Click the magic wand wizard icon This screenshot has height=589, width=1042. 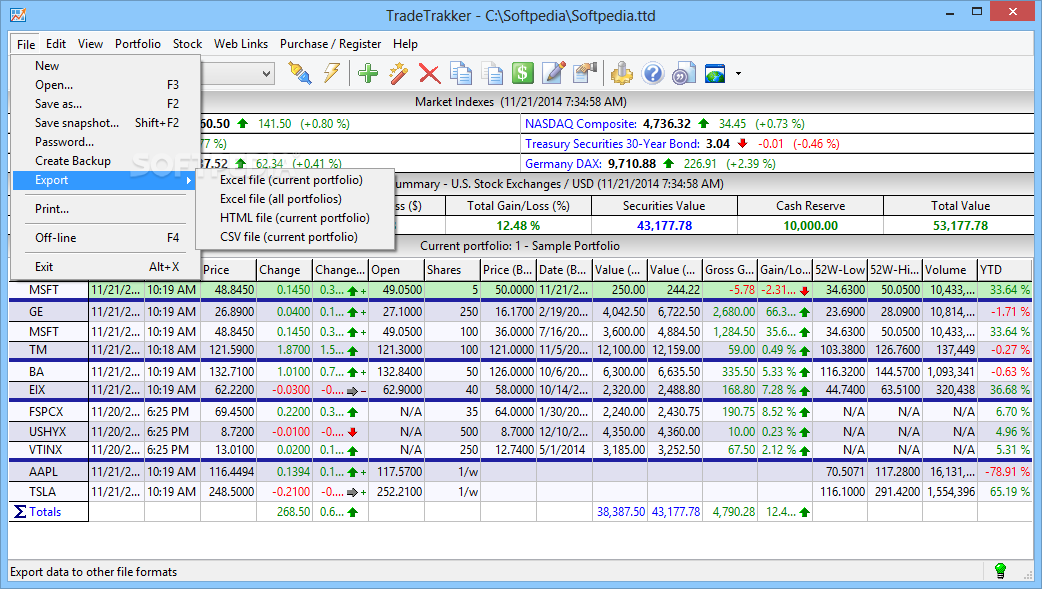[399, 73]
